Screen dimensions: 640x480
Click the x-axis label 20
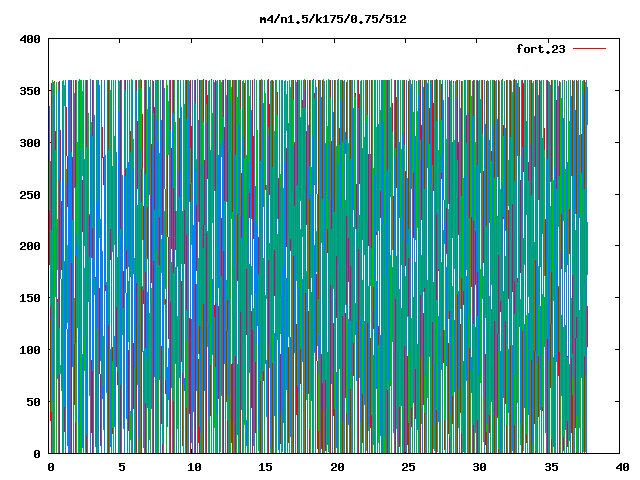(x=337, y=467)
